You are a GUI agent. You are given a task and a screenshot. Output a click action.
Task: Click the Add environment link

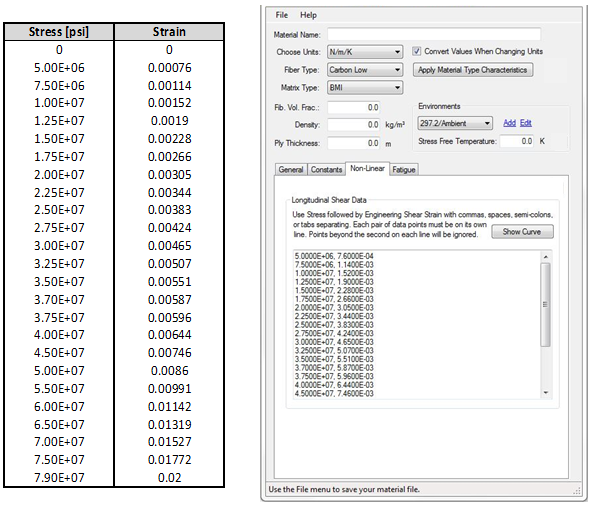coord(509,123)
